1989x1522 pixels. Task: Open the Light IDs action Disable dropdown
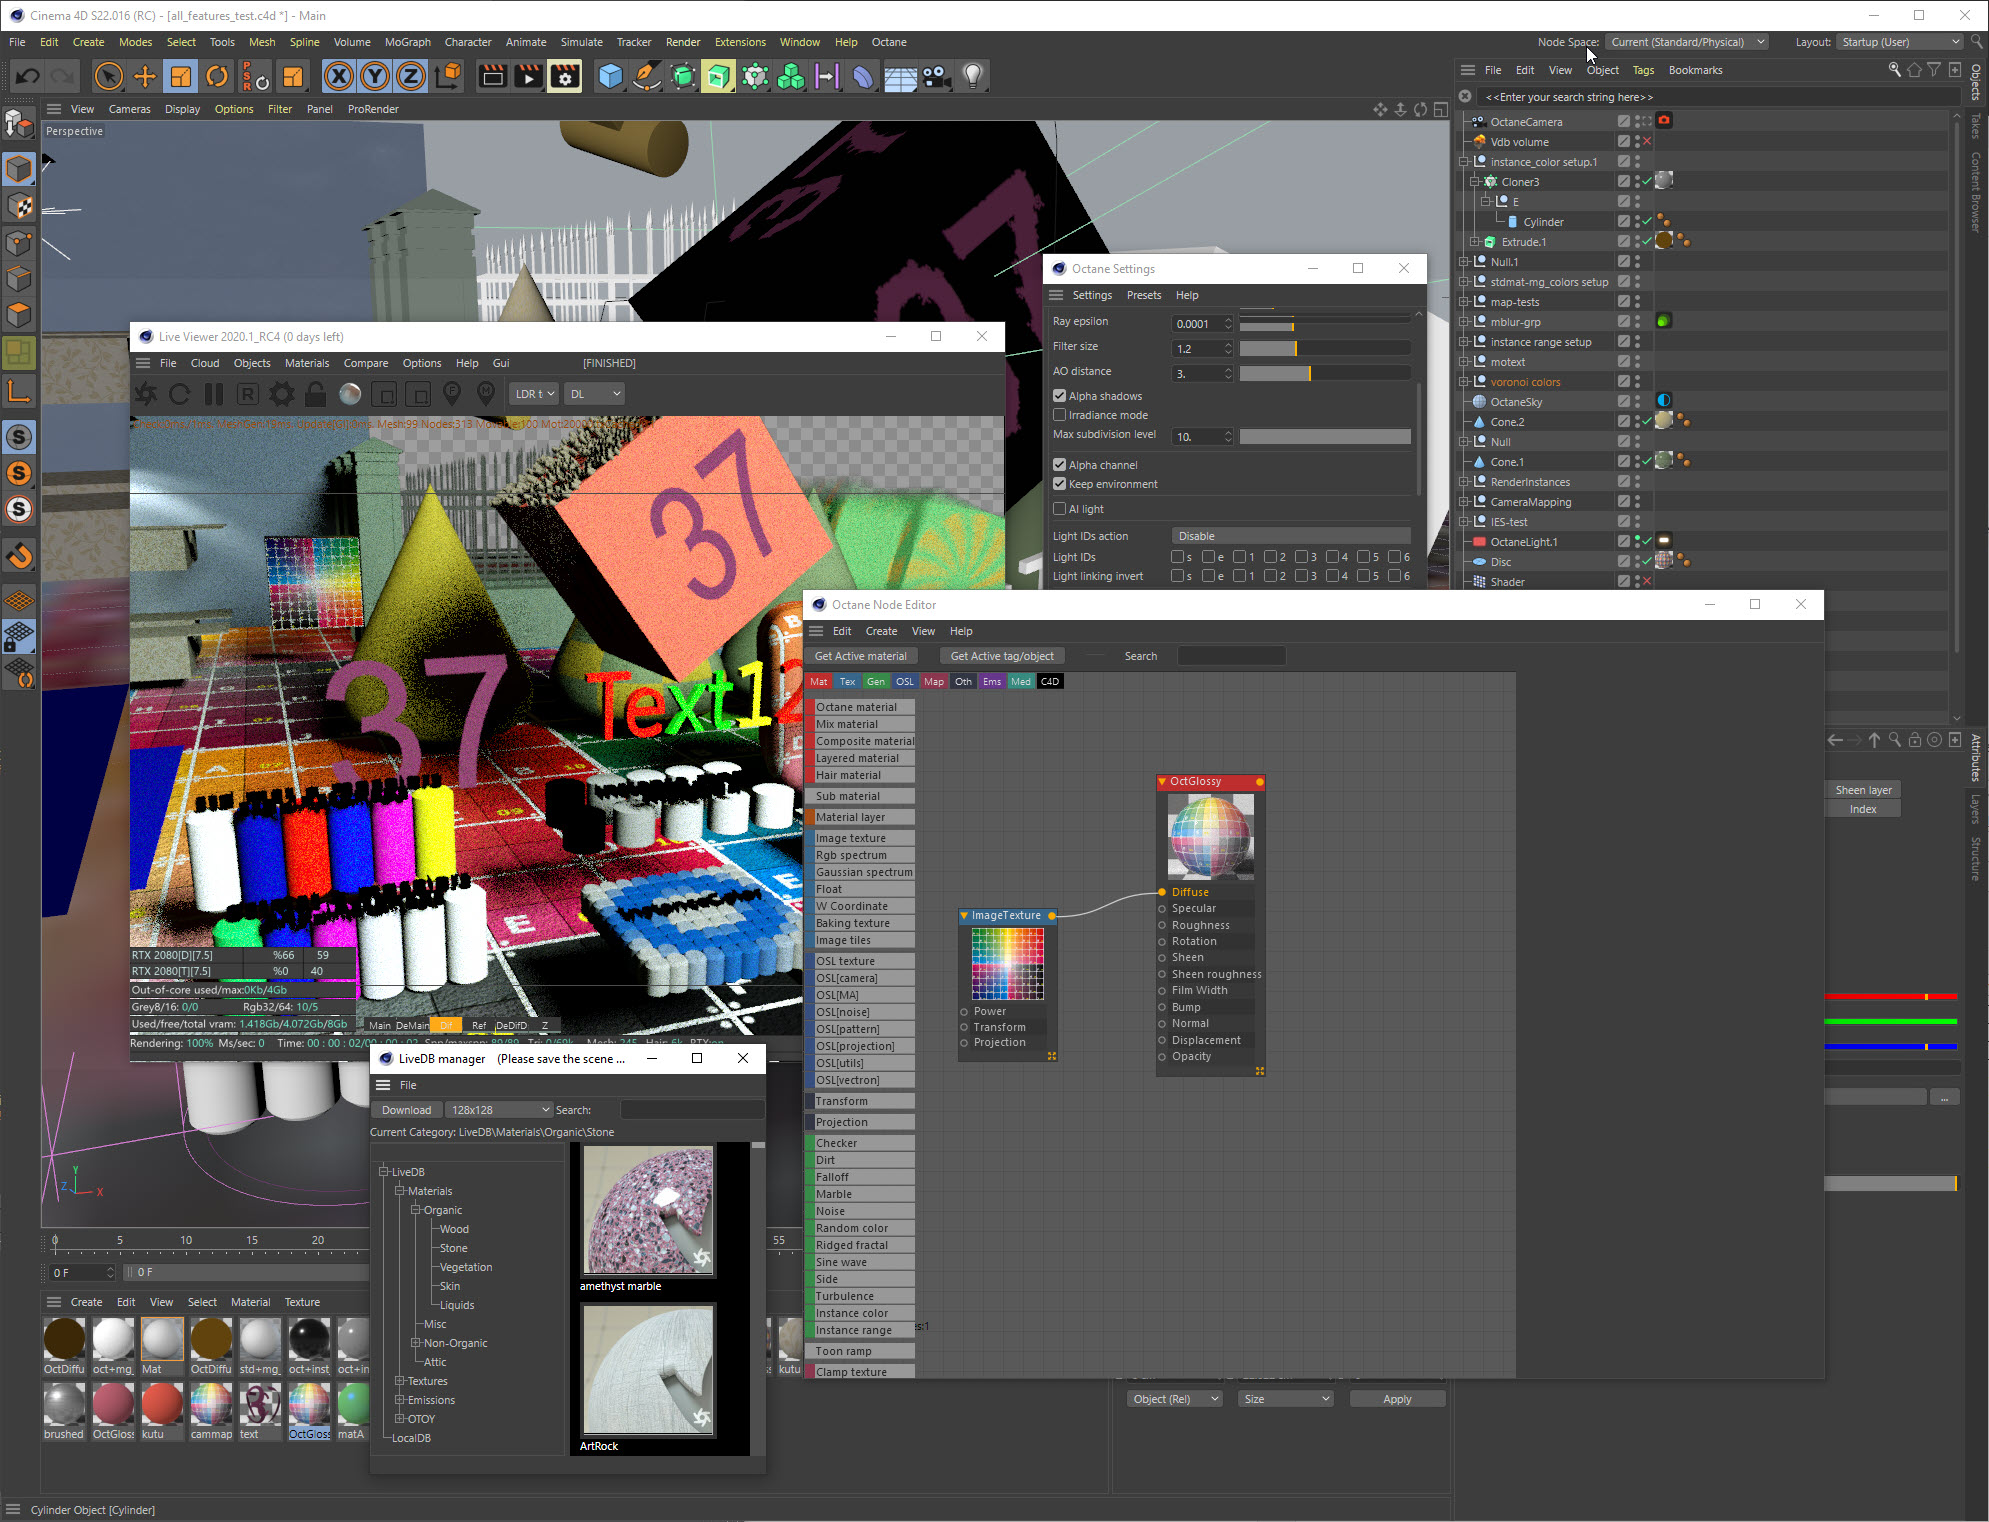[x=1290, y=536]
